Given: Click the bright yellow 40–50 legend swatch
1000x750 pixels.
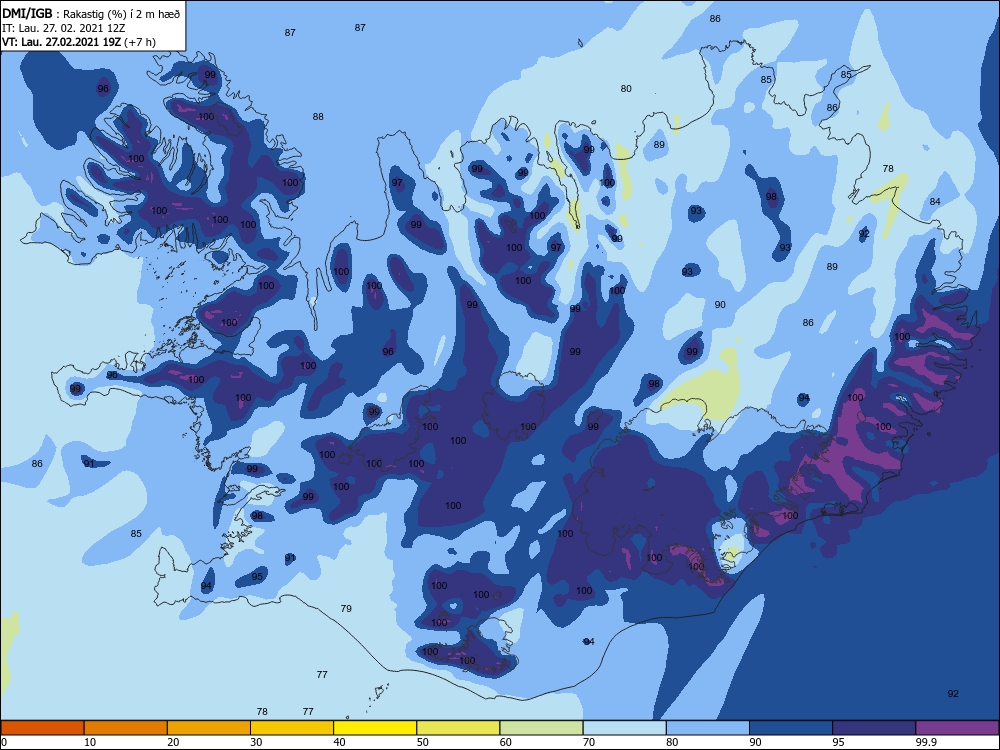Looking at the screenshot, I should click(375, 728).
